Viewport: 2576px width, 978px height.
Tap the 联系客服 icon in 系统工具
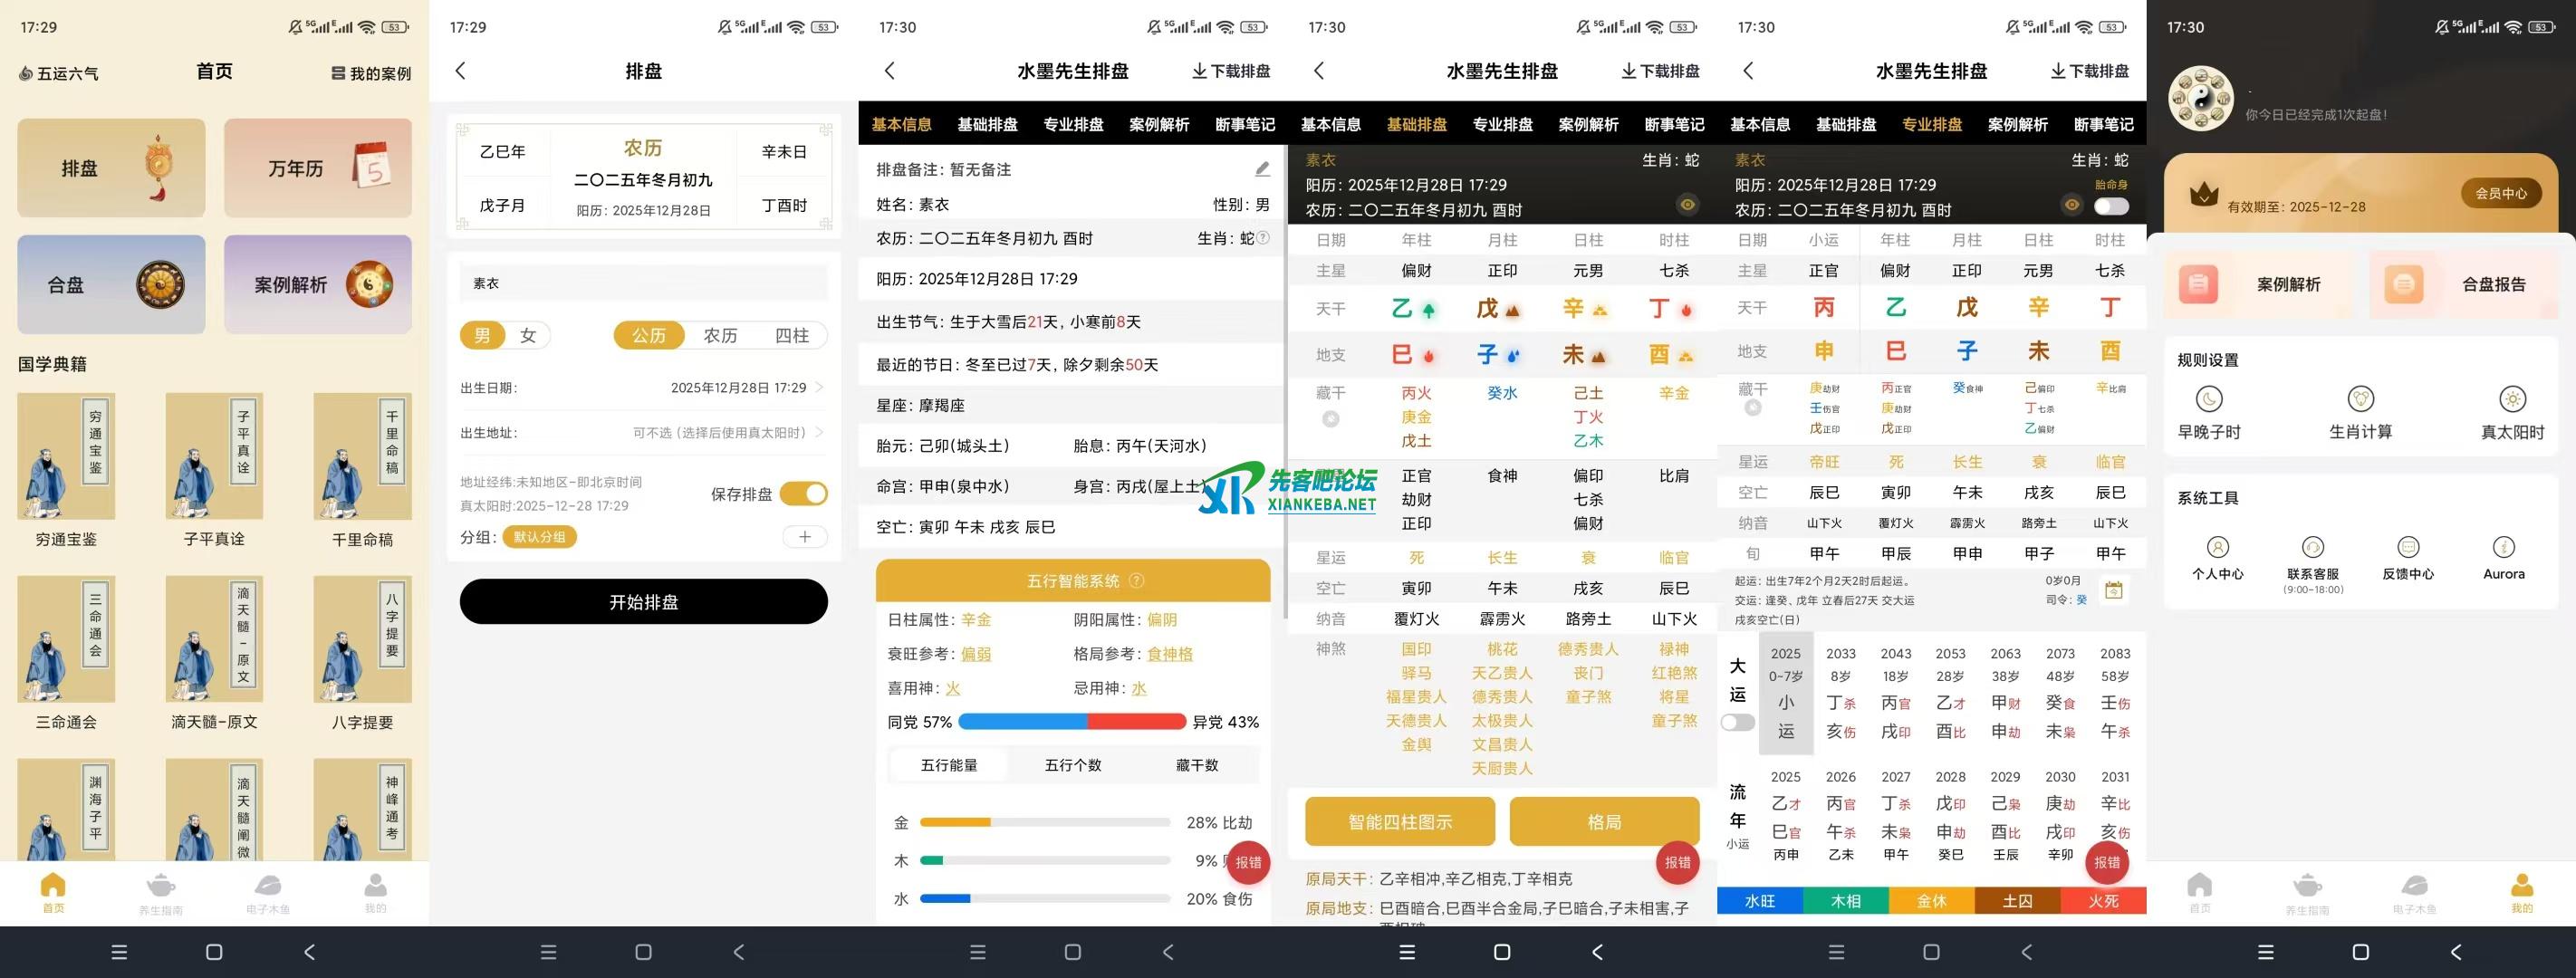click(2313, 548)
